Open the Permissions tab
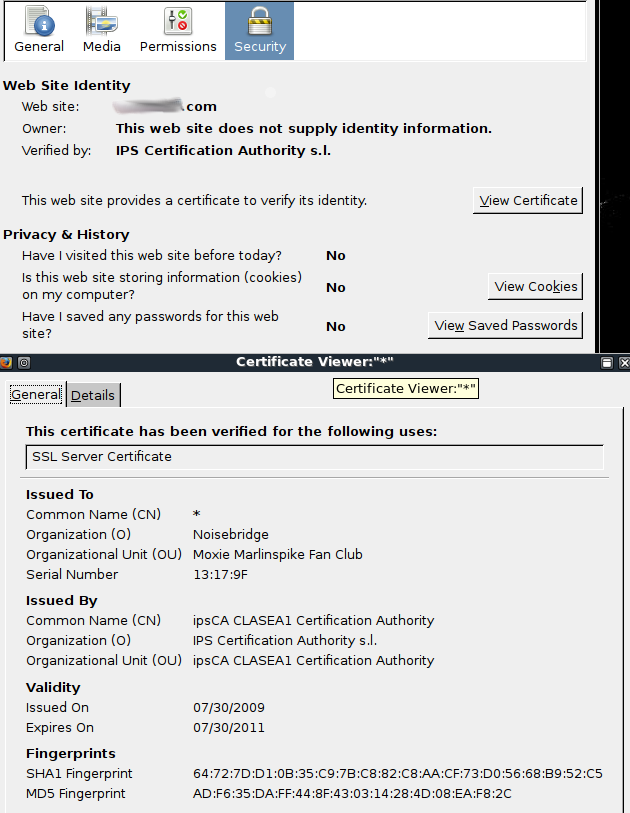The height and width of the screenshot is (813, 630). [x=178, y=31]
